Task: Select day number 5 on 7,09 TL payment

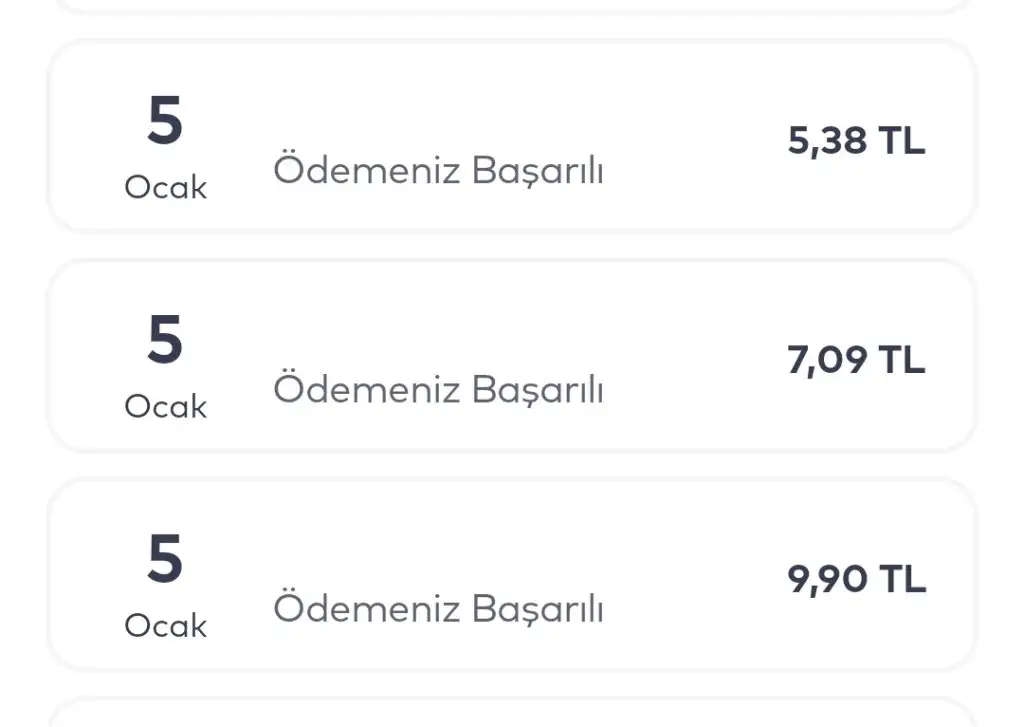Action: tap(165, 340)
